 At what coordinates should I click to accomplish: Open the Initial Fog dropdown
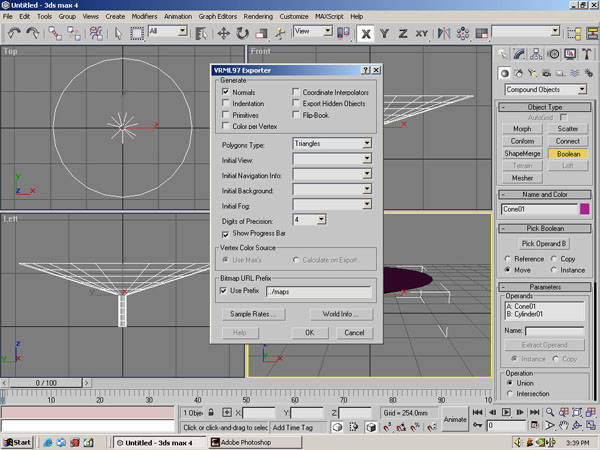pos(367,204)
